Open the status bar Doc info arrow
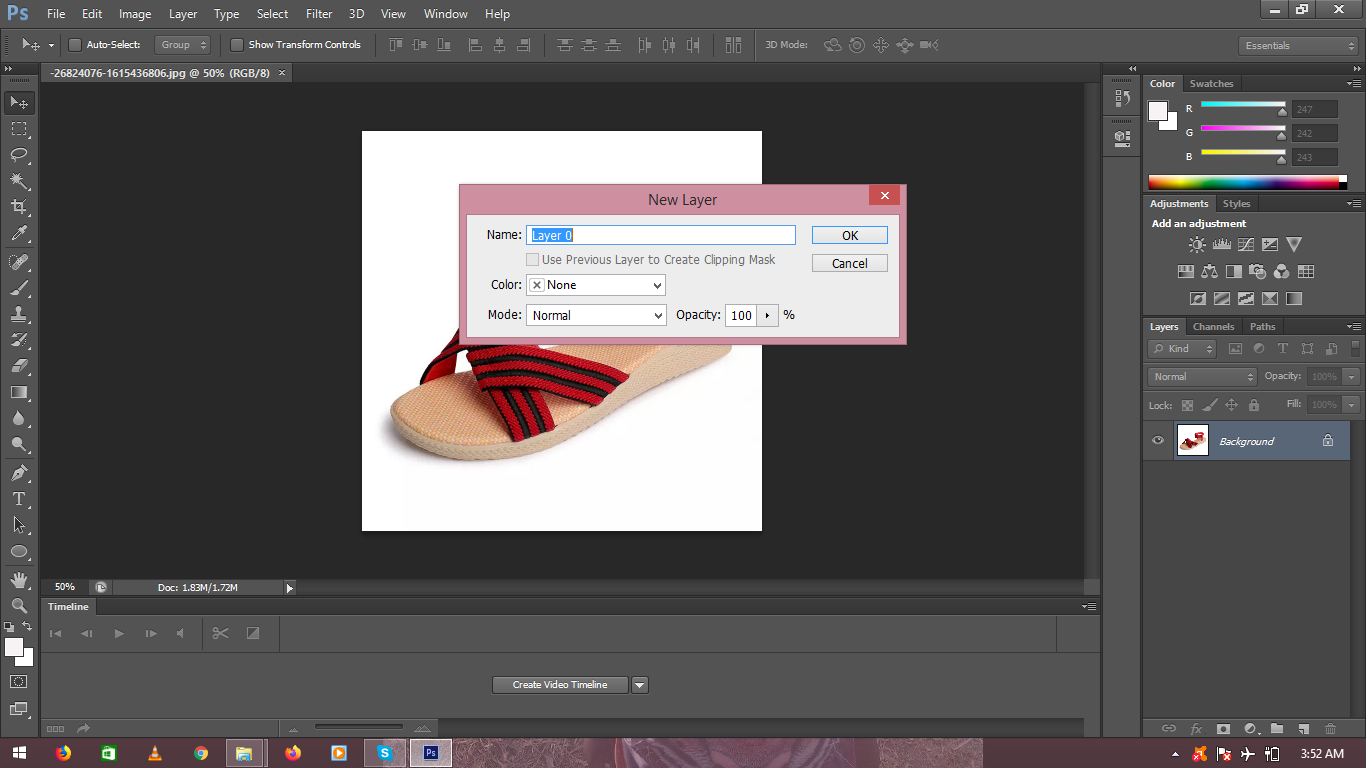 [290, 588]
